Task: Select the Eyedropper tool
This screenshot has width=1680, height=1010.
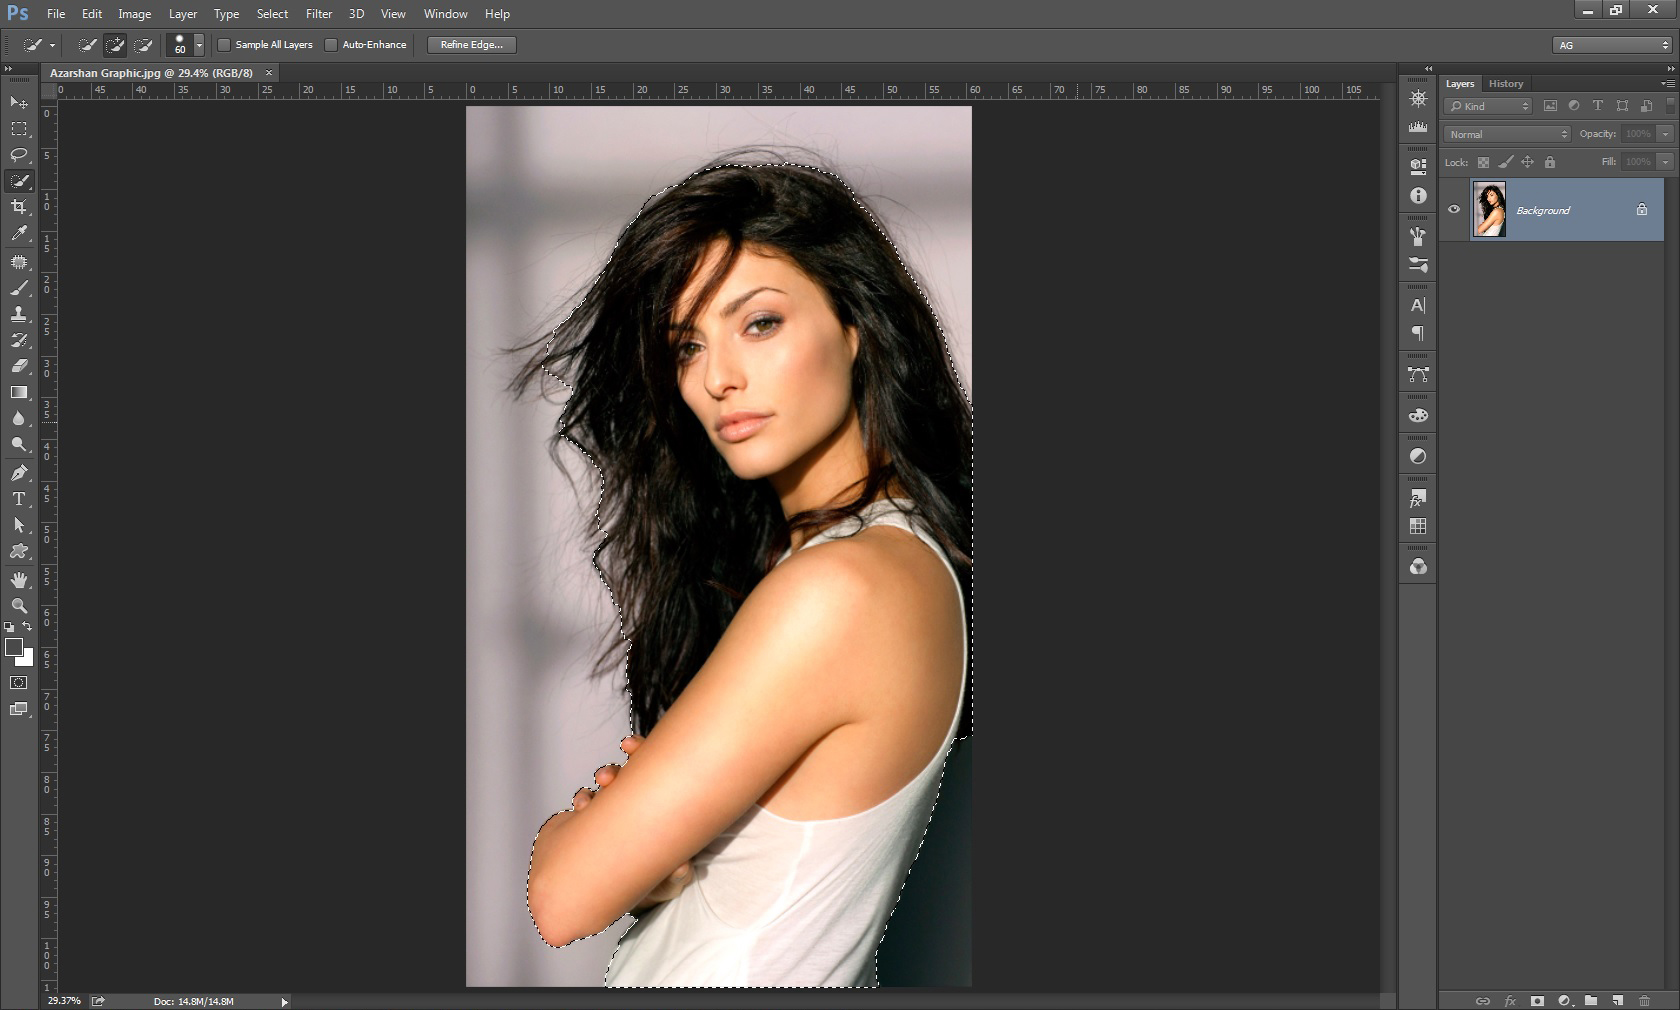Action: tap(19, 233)
